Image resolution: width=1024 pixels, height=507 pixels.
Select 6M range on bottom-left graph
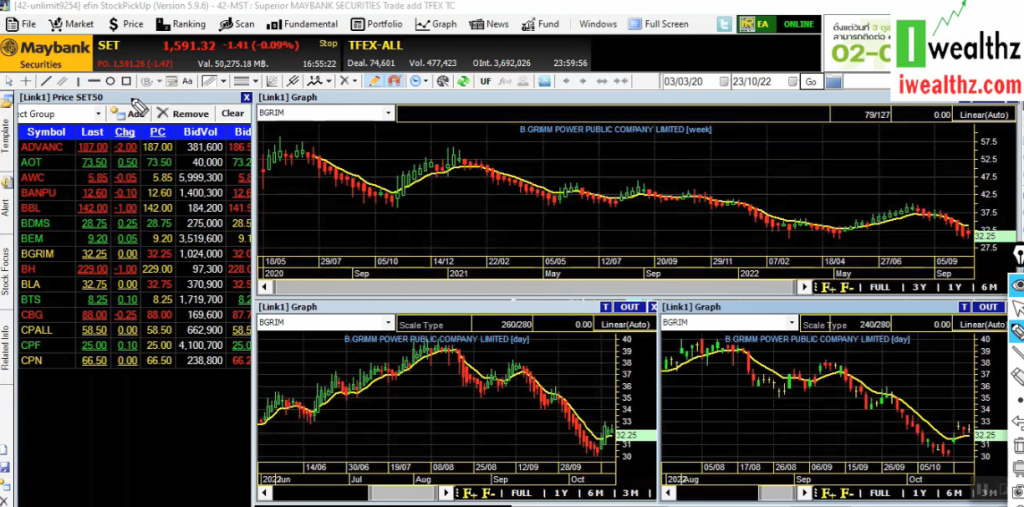[596, 493]
